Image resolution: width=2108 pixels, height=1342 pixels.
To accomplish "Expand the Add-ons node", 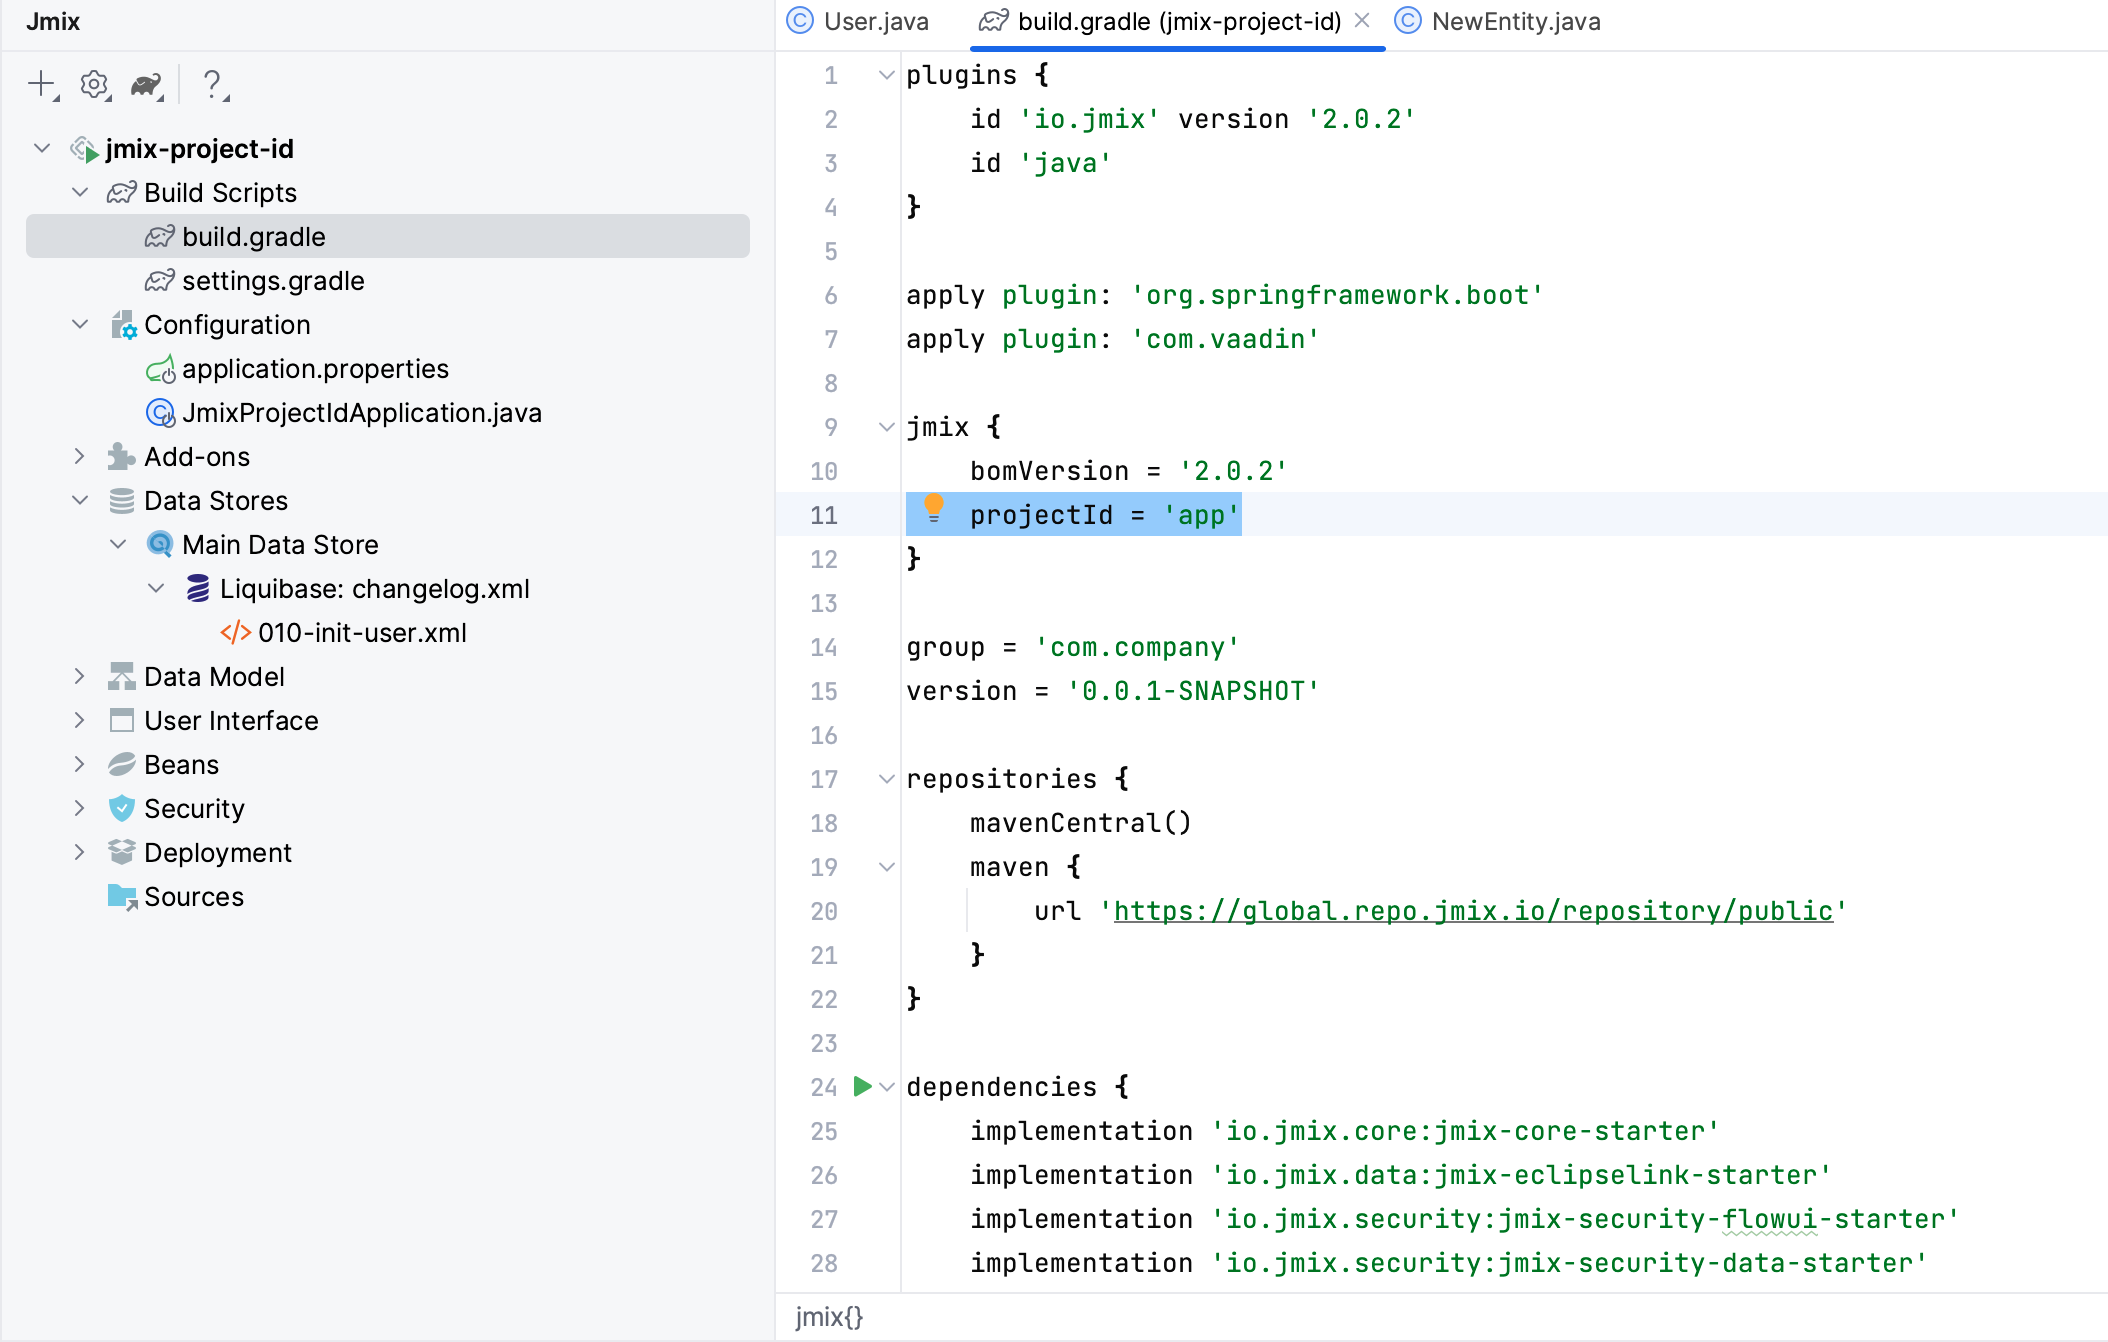I will coord(80,456).
